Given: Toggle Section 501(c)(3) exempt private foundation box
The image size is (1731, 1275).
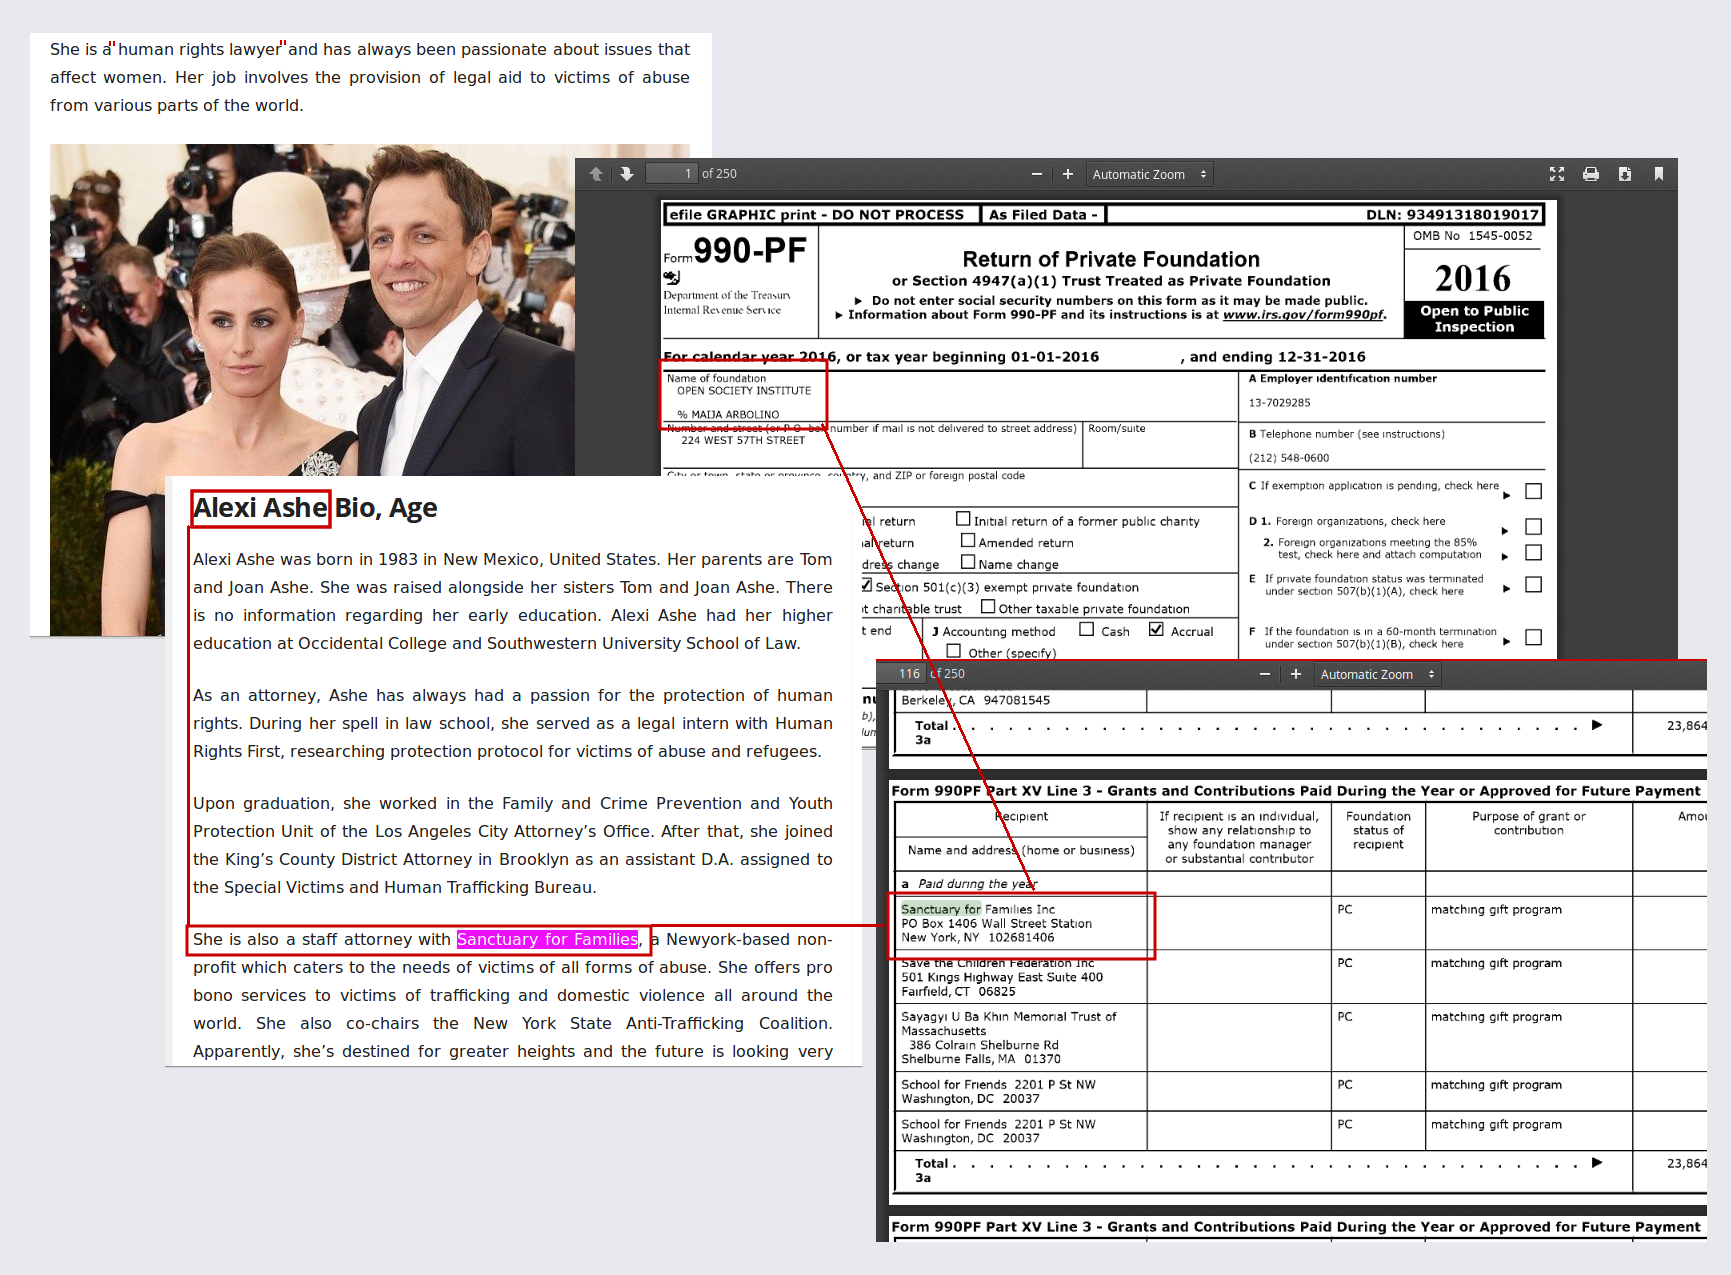Looking at the screenshot, I should pyautogui.click(x=867, y=585).
